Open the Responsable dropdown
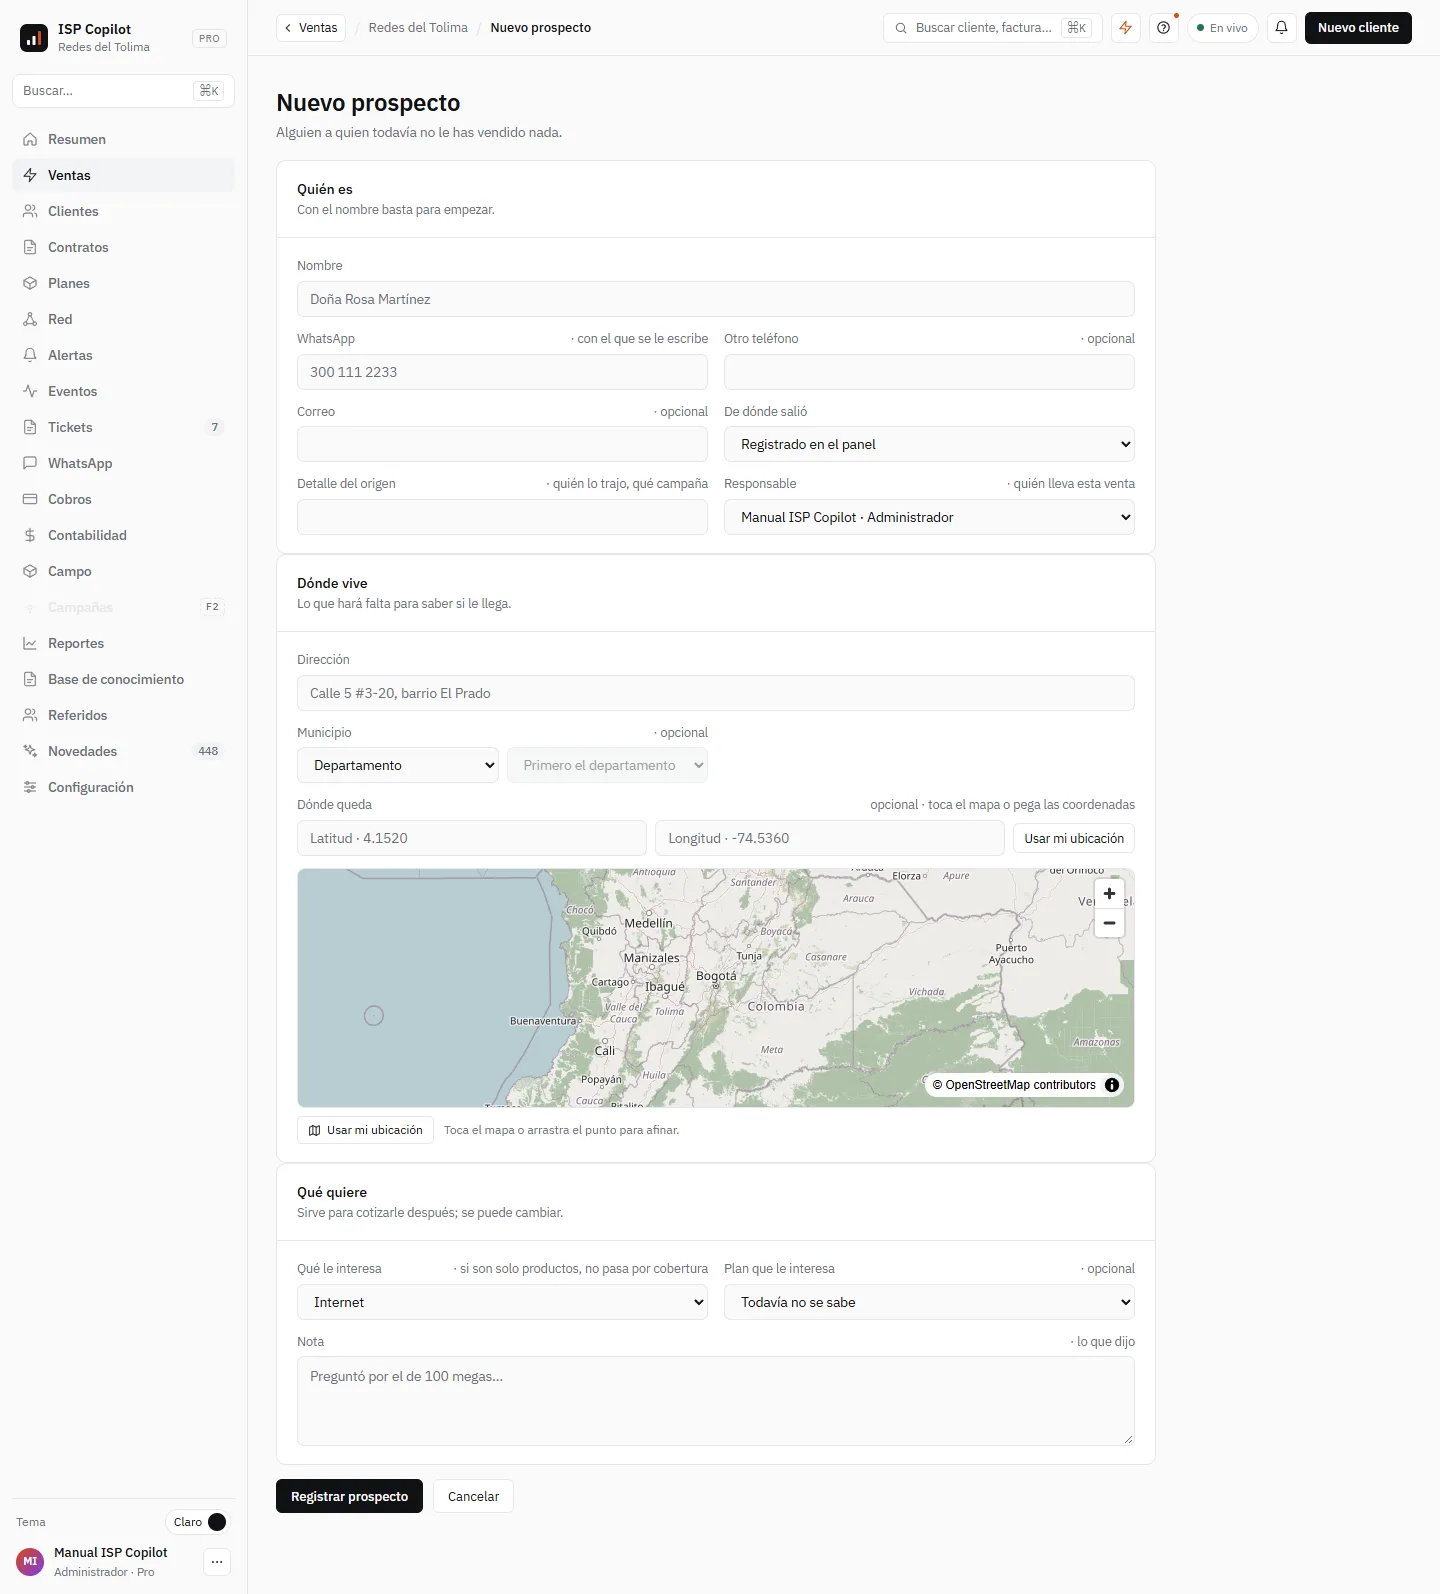This screenshot has height=1594, width=1440. point(929,517)
